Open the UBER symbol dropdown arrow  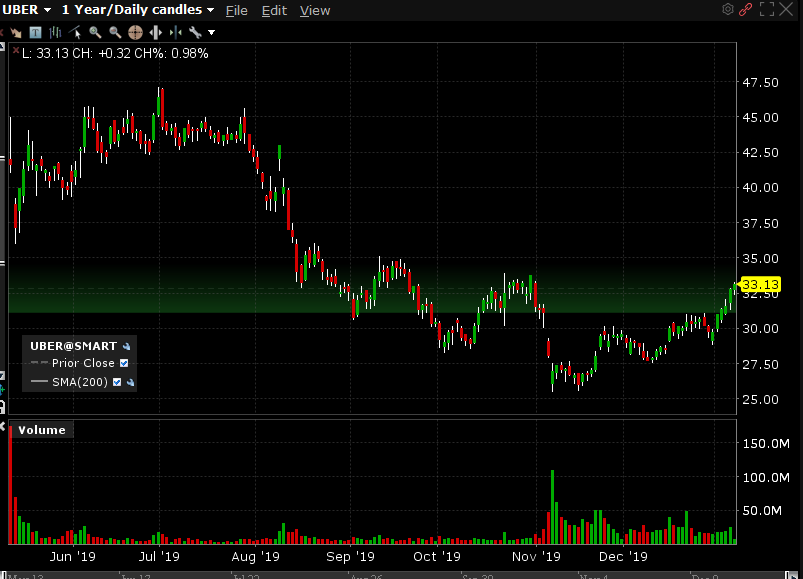coord(48,10)
